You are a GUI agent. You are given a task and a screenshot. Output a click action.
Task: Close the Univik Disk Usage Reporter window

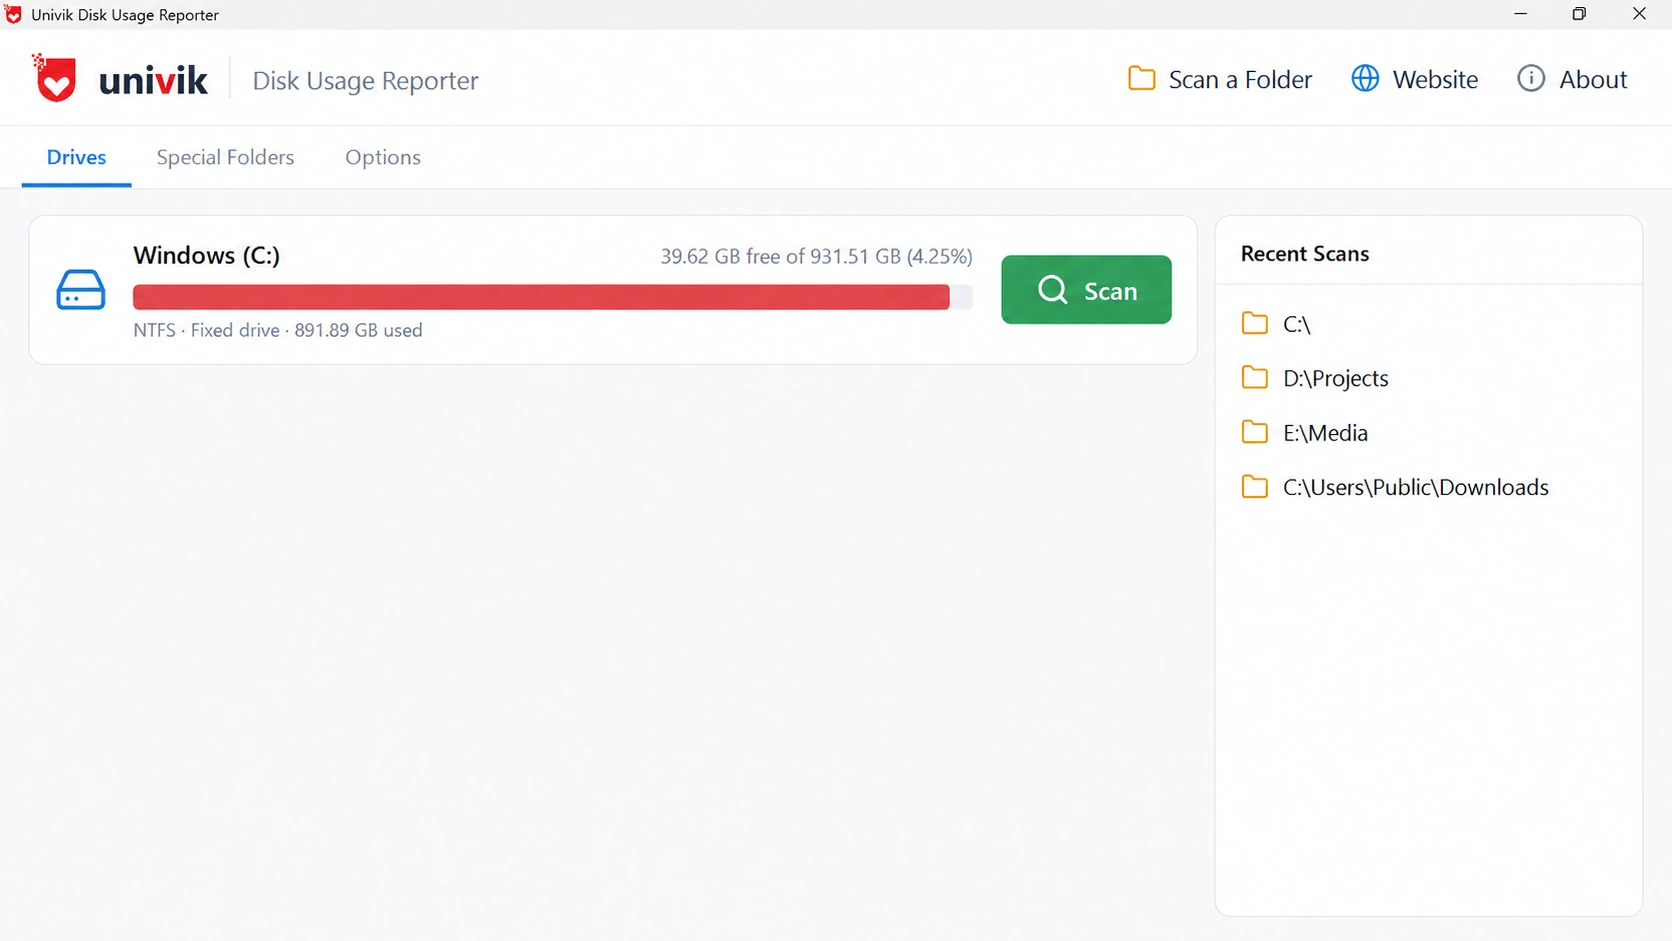click(1639, 14)
